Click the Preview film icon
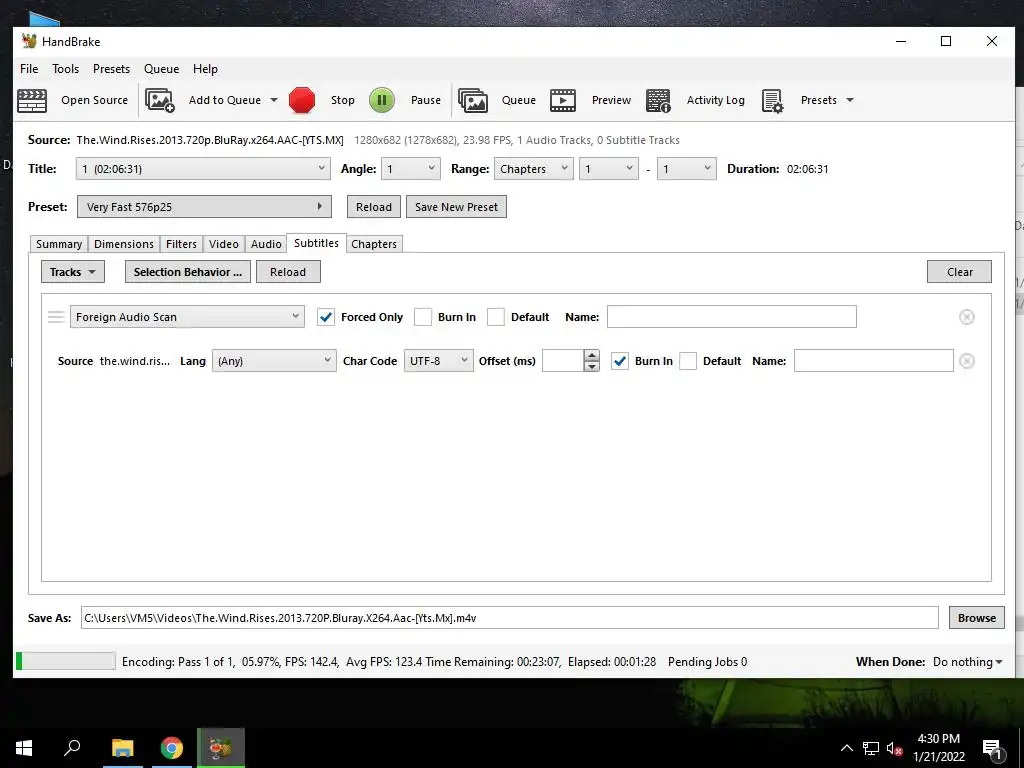The image size is (1024, 768). click(563, 101)
